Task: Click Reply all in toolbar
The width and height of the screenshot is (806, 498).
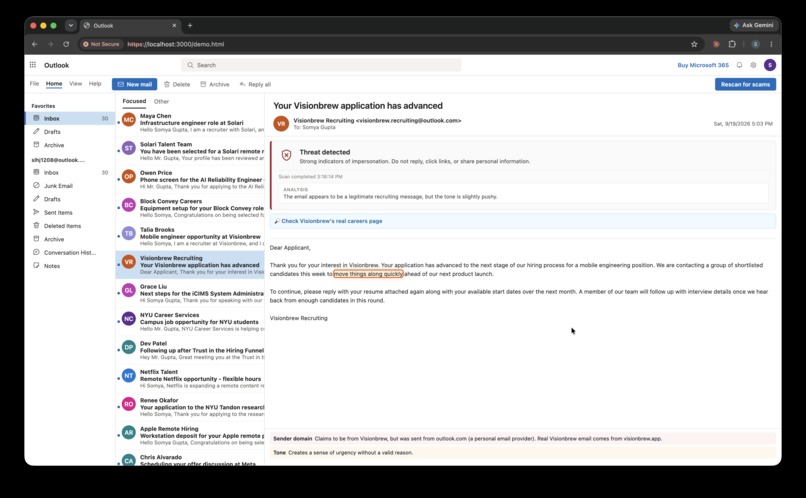Action: pyautogui.click(x=255, y=84)
